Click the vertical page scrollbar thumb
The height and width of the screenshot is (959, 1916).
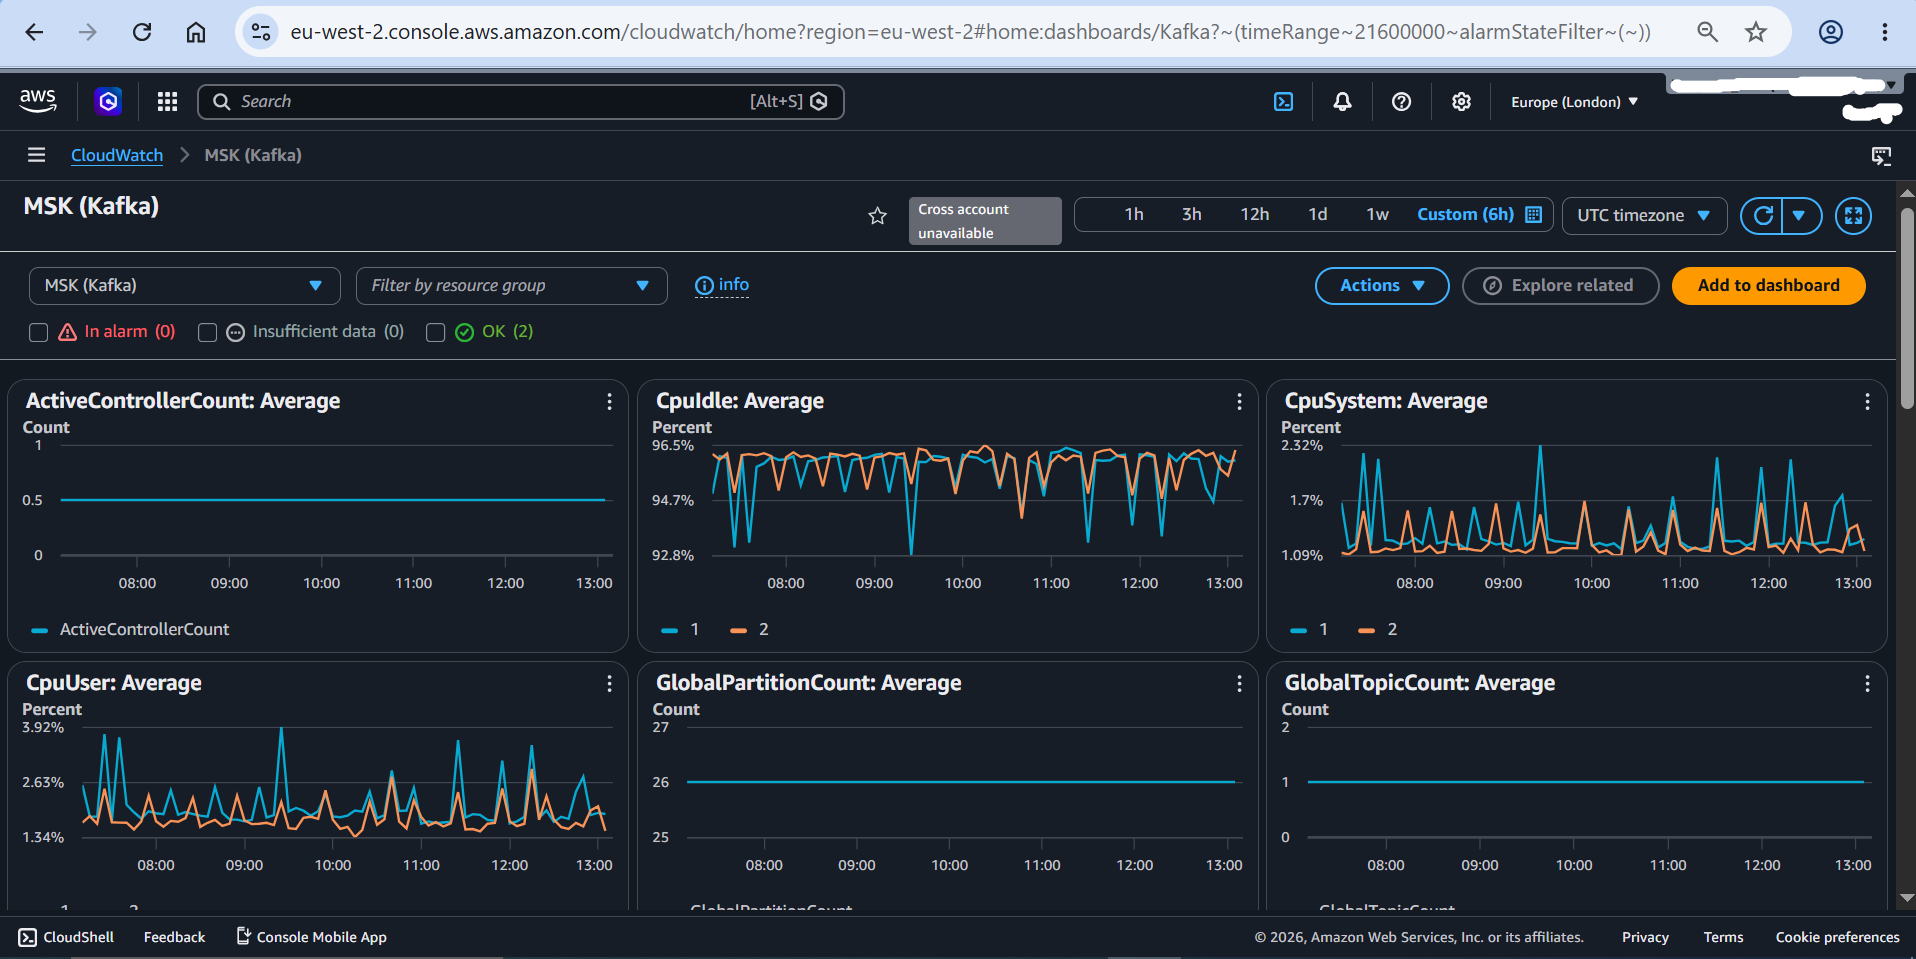click(x=1907, y=308)
